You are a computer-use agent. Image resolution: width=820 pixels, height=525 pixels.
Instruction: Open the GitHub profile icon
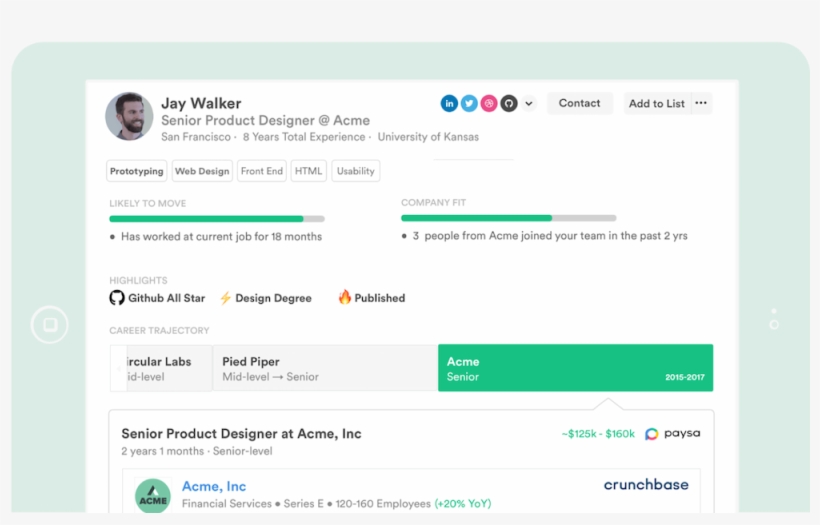pyautogui.click(x=509, y=103)
